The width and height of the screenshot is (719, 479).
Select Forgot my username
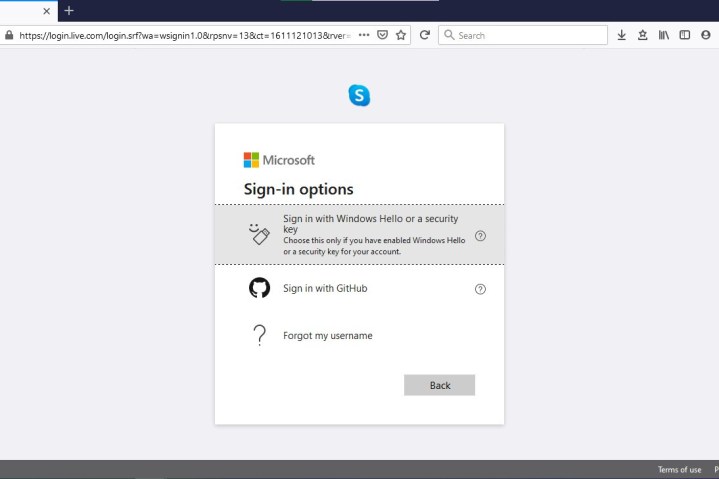(x=360, y=336)
